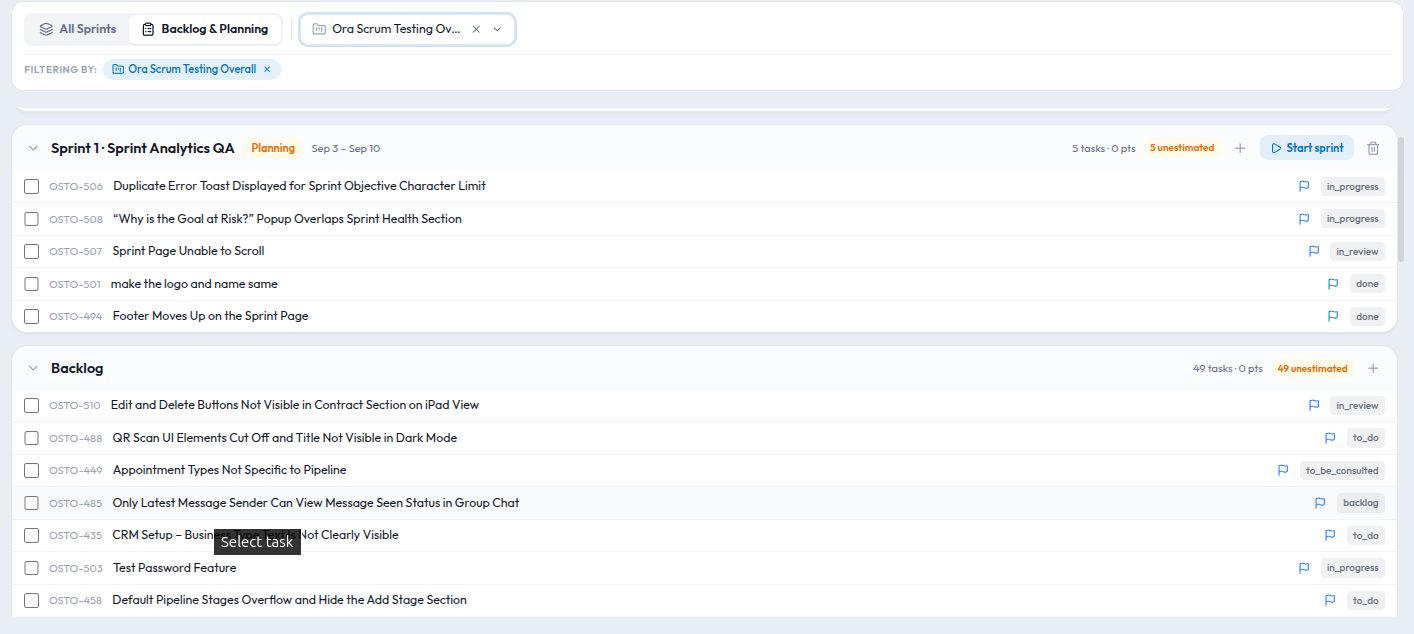Open task Edit and Delete Buttons Not Visible
The height and width of the screenshot is (634, 1414).
click(x=295, y=405)
